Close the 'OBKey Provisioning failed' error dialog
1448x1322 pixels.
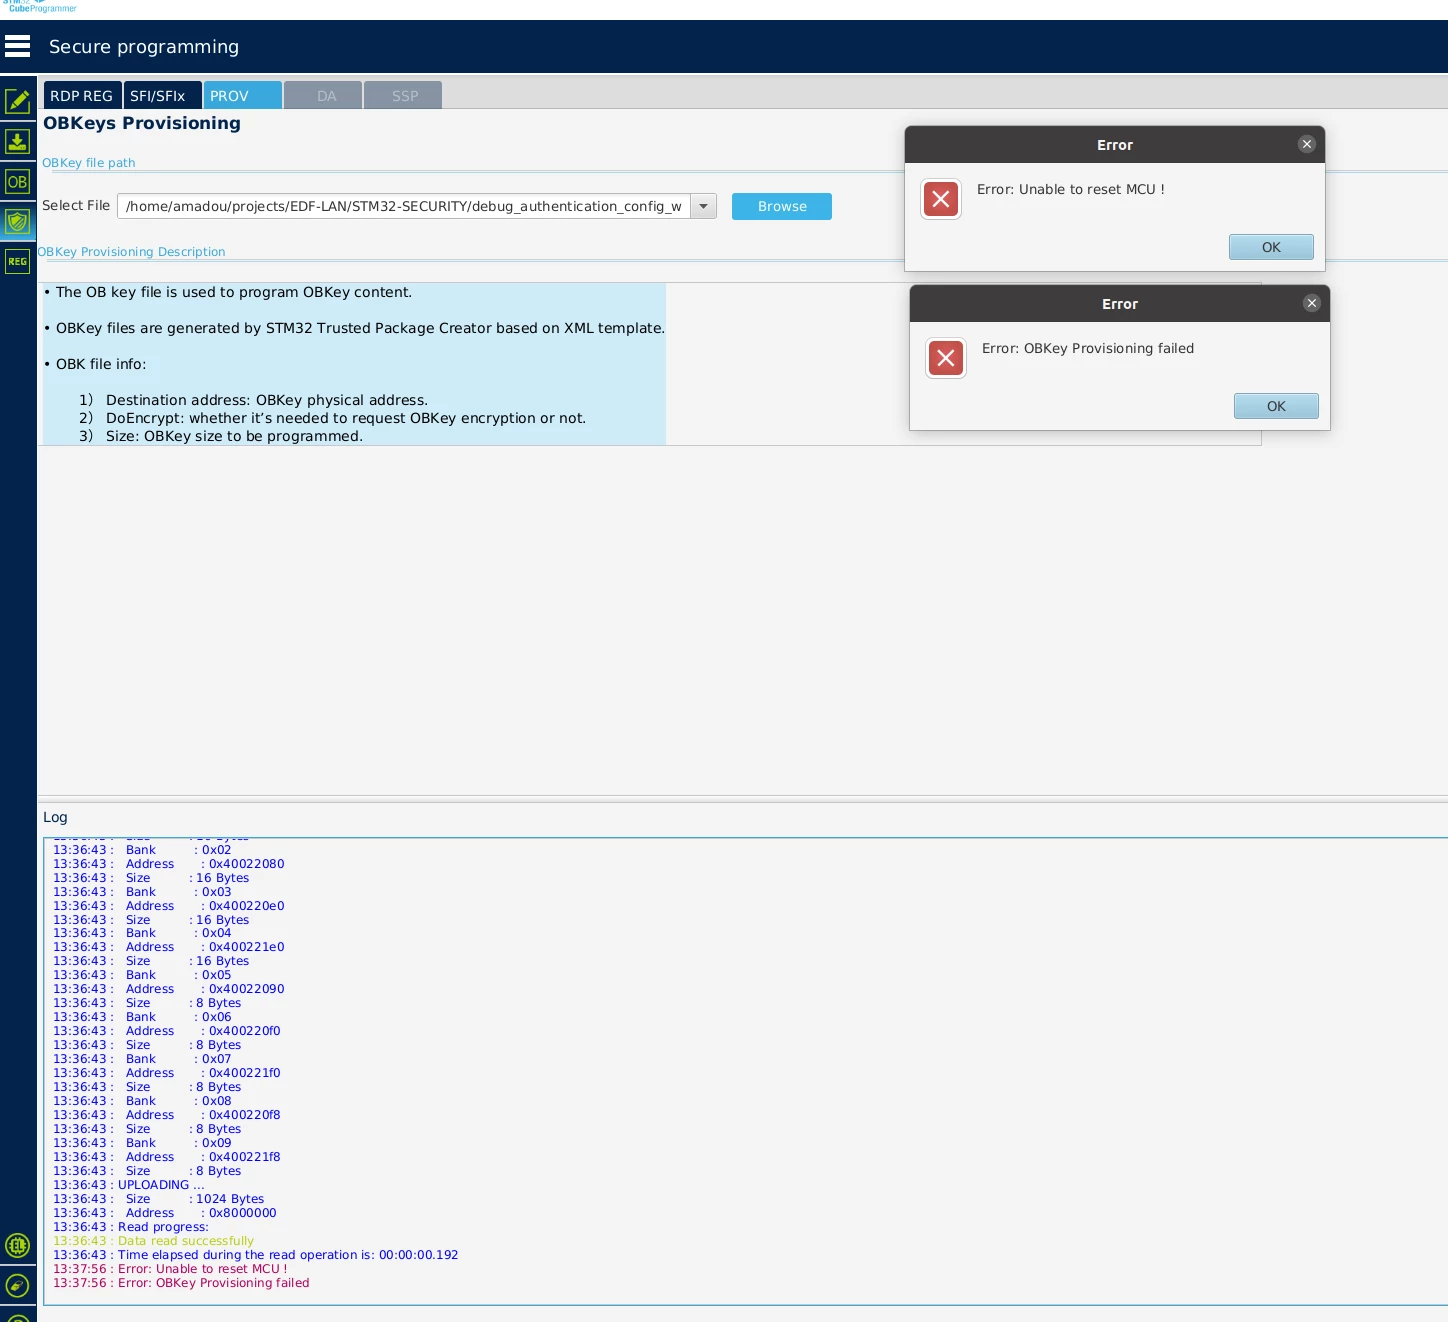pos(1312,303)
